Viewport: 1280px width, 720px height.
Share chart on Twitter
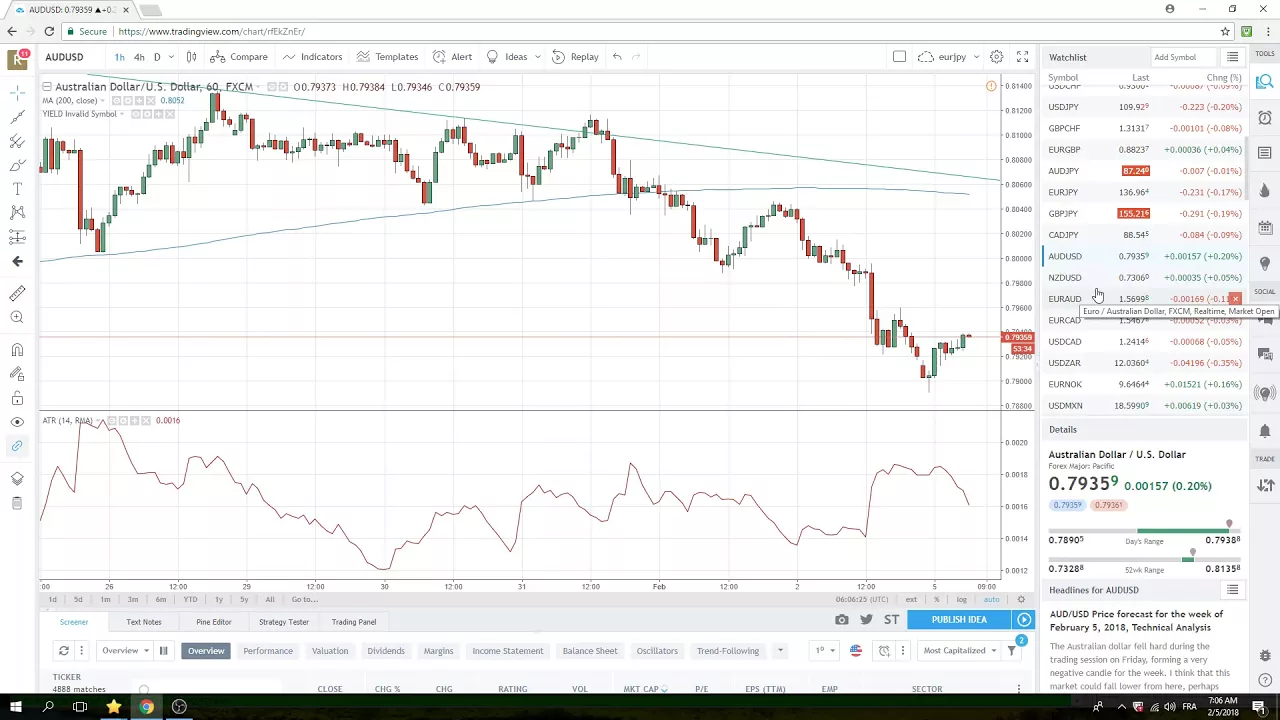tap(866, 620)
